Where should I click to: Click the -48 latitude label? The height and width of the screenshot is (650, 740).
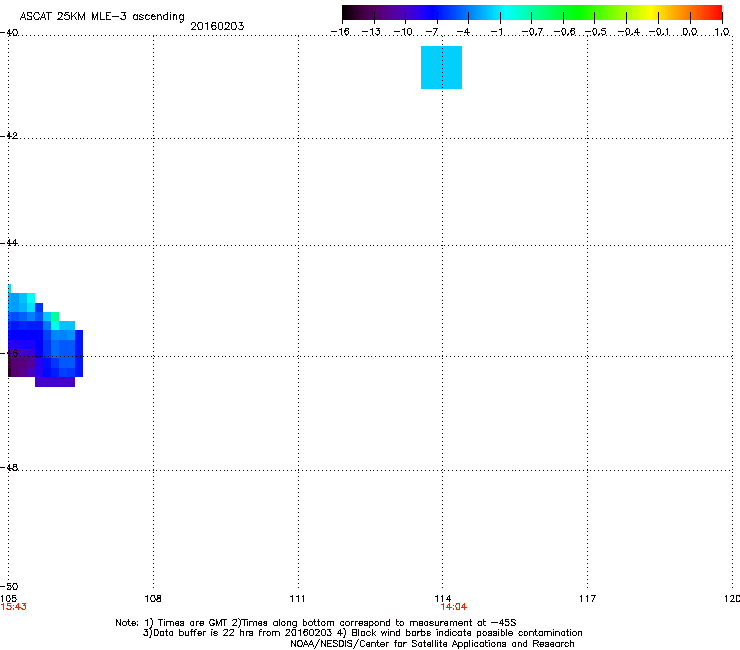[x=9, y=467]
